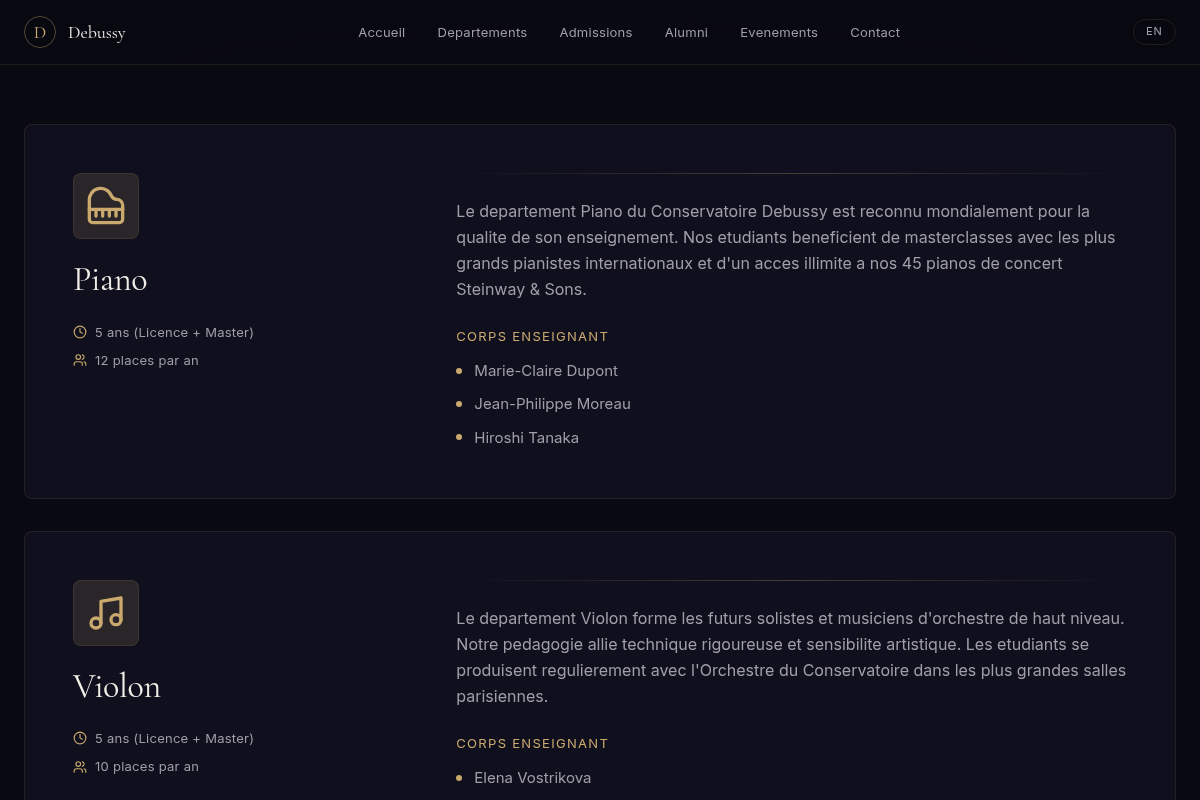Click the Violon department music note icon
Viewport: 1200px width, 800px height.
tap(106, 613)
